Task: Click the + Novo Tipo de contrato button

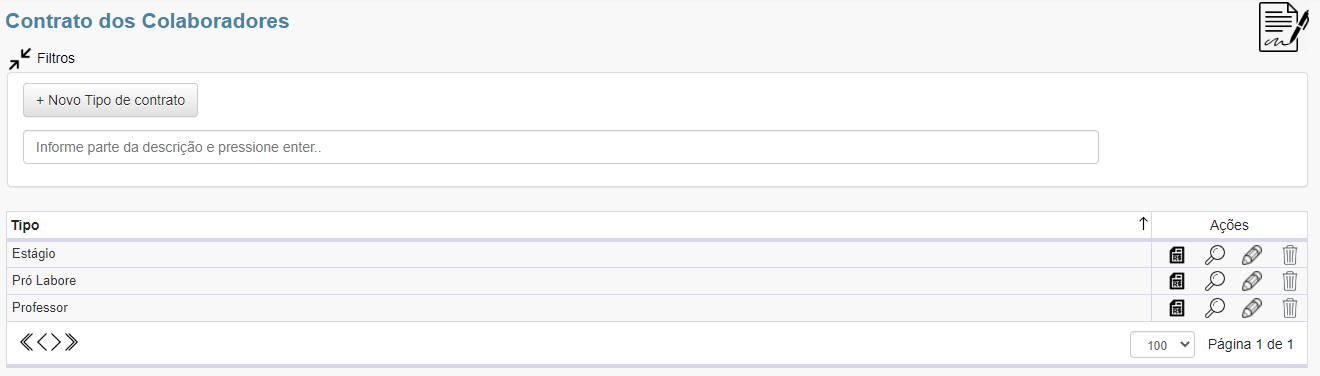Action: [x=111, y=101]
